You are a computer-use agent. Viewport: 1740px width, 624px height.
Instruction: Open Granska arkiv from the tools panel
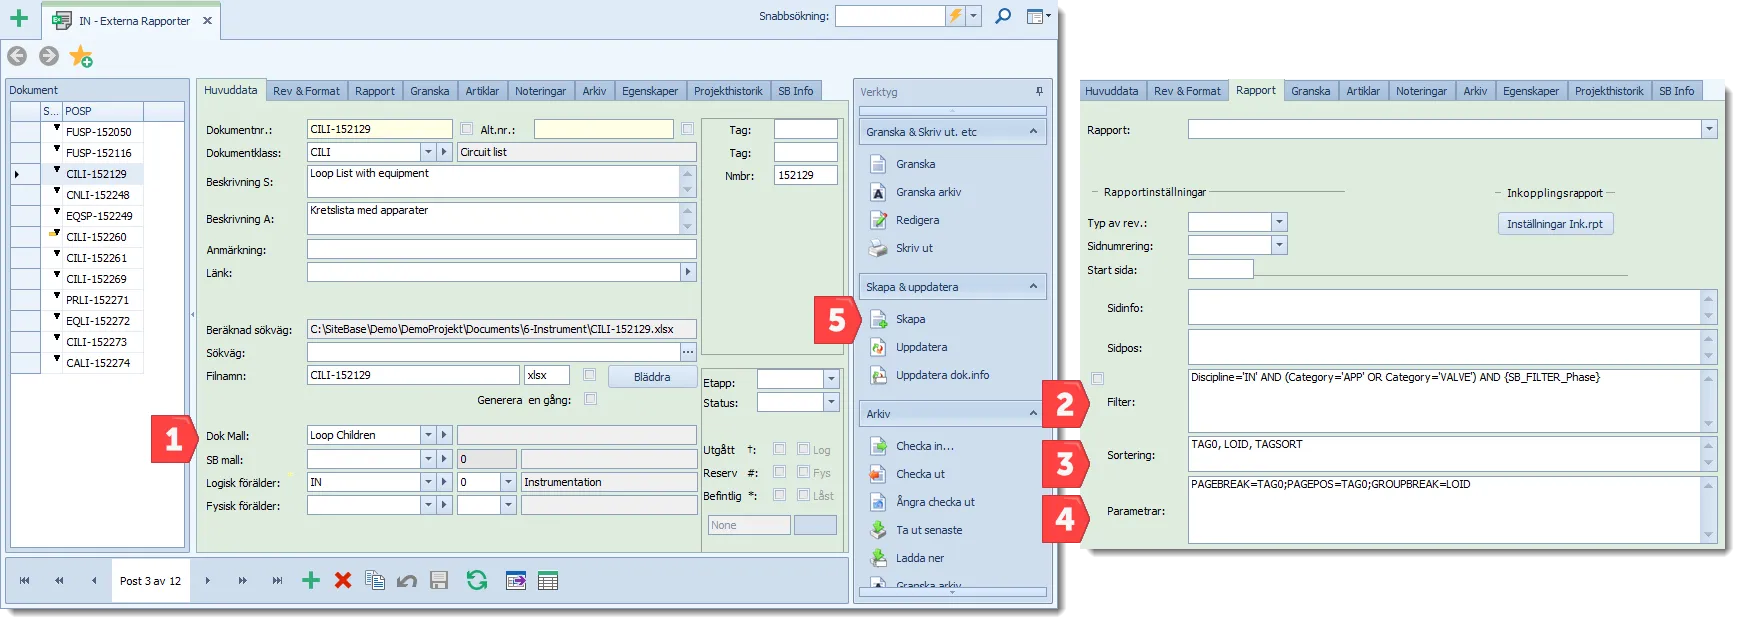[x=928, y=192]
